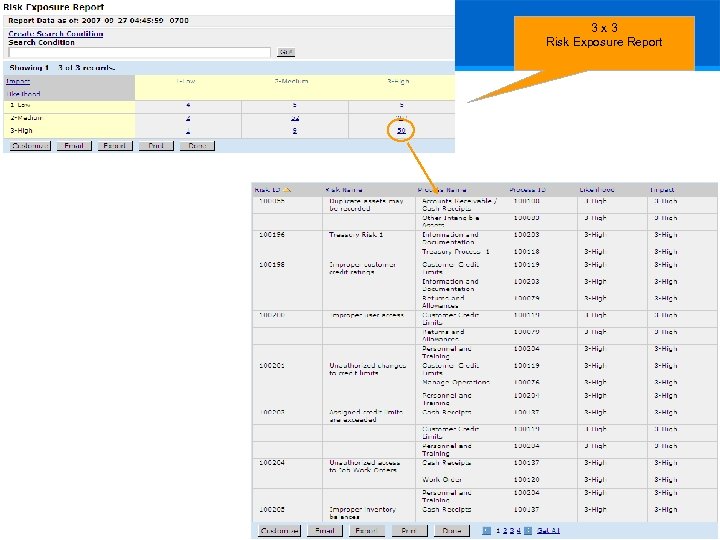Image resolution: width=720 pixels, height=540 pixels.
Task: Click Print button under the detail table
Action: coord(409,531)
